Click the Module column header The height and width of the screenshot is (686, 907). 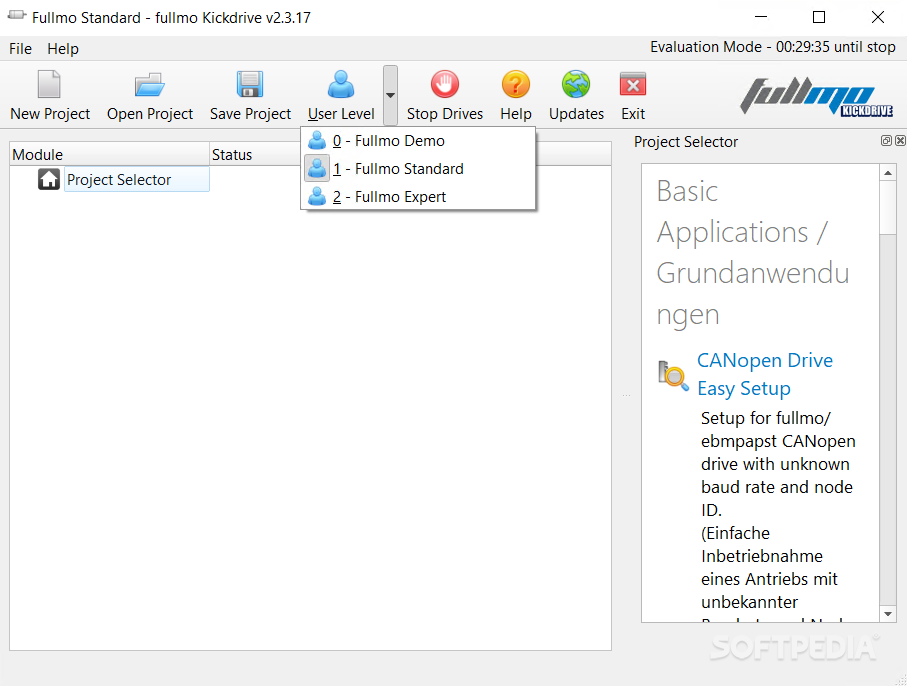tap(110, 154)
